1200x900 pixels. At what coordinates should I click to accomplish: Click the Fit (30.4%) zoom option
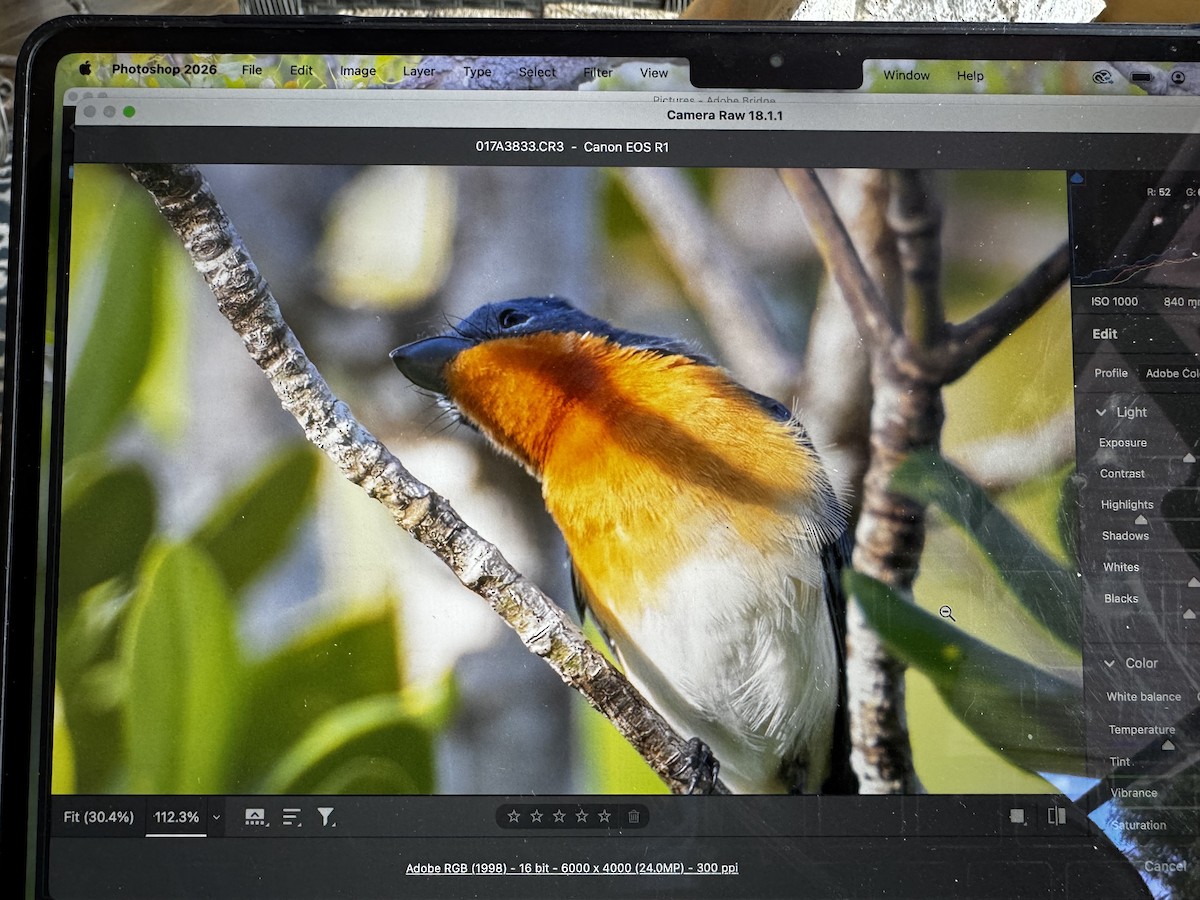98,817
